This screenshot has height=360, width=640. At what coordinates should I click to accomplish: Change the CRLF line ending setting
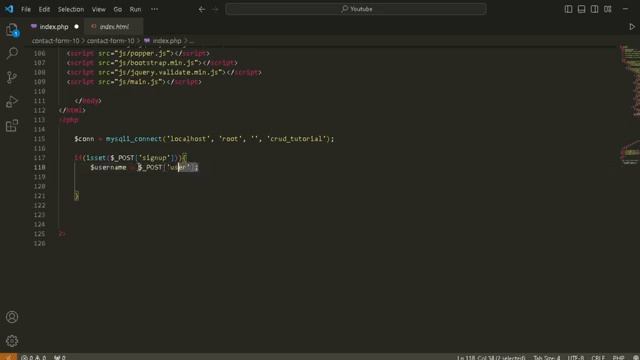click(598, 357)
